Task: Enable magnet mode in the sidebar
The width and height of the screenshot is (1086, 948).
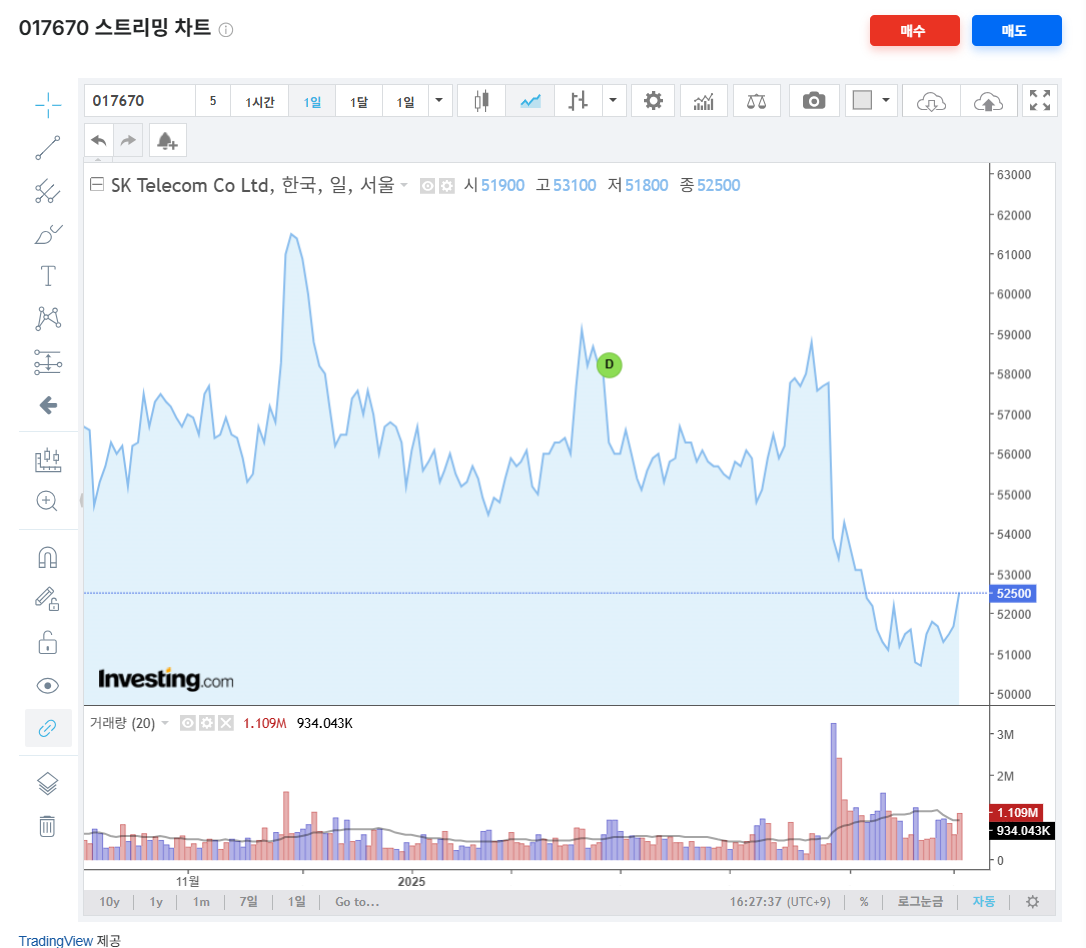Action: click(47, 556)
